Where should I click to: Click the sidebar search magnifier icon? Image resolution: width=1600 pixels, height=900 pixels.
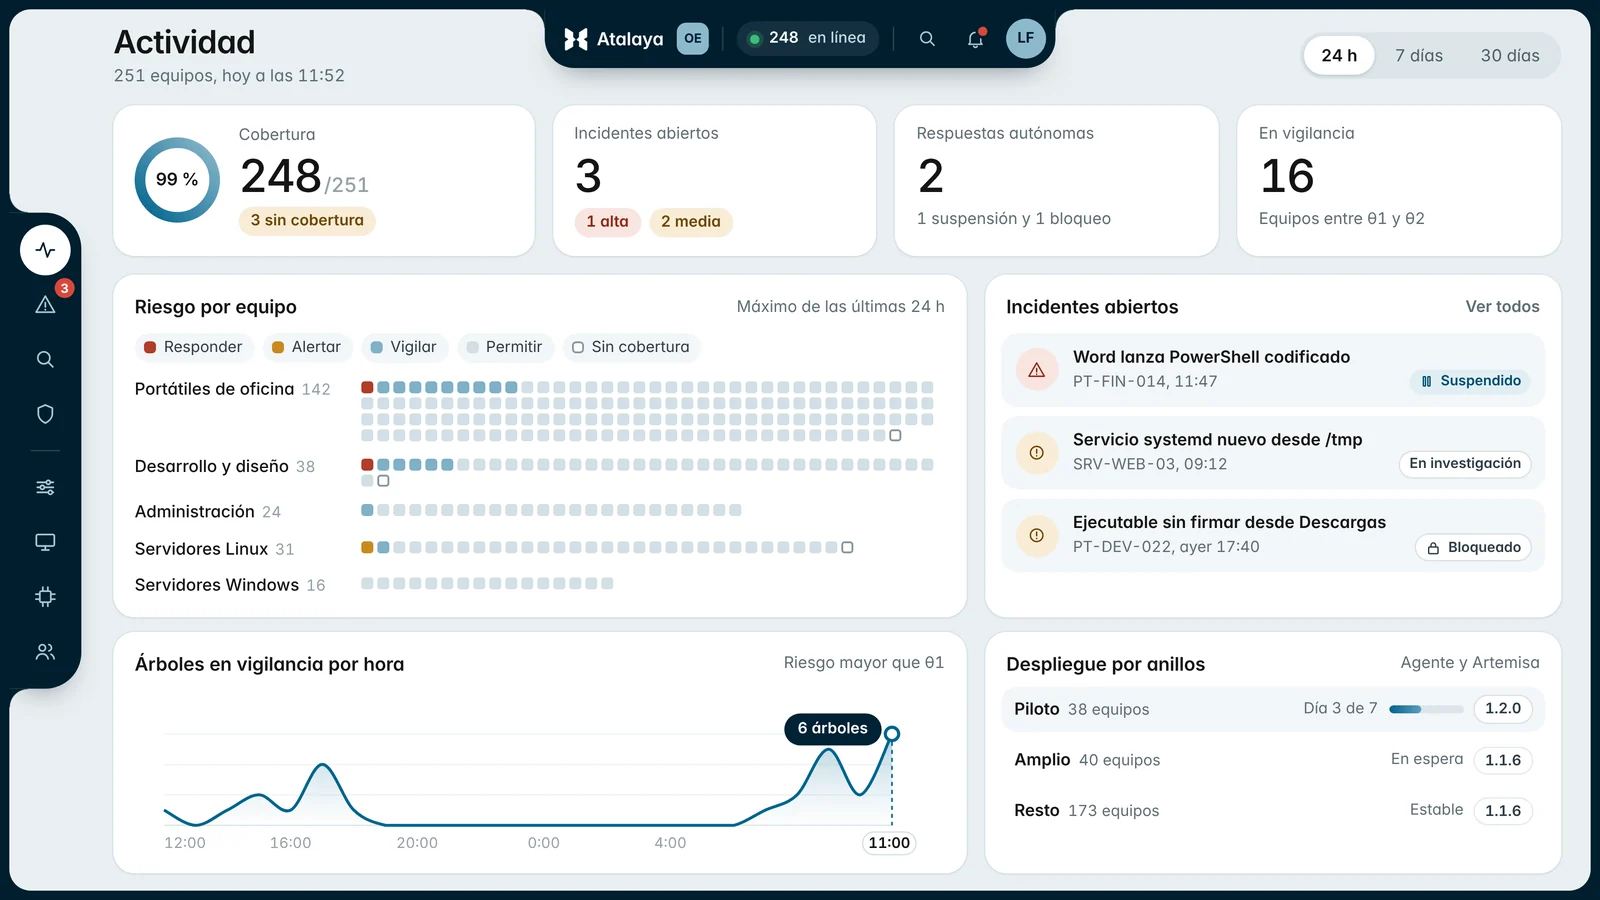pyautogui.click(x=45, y=359)
